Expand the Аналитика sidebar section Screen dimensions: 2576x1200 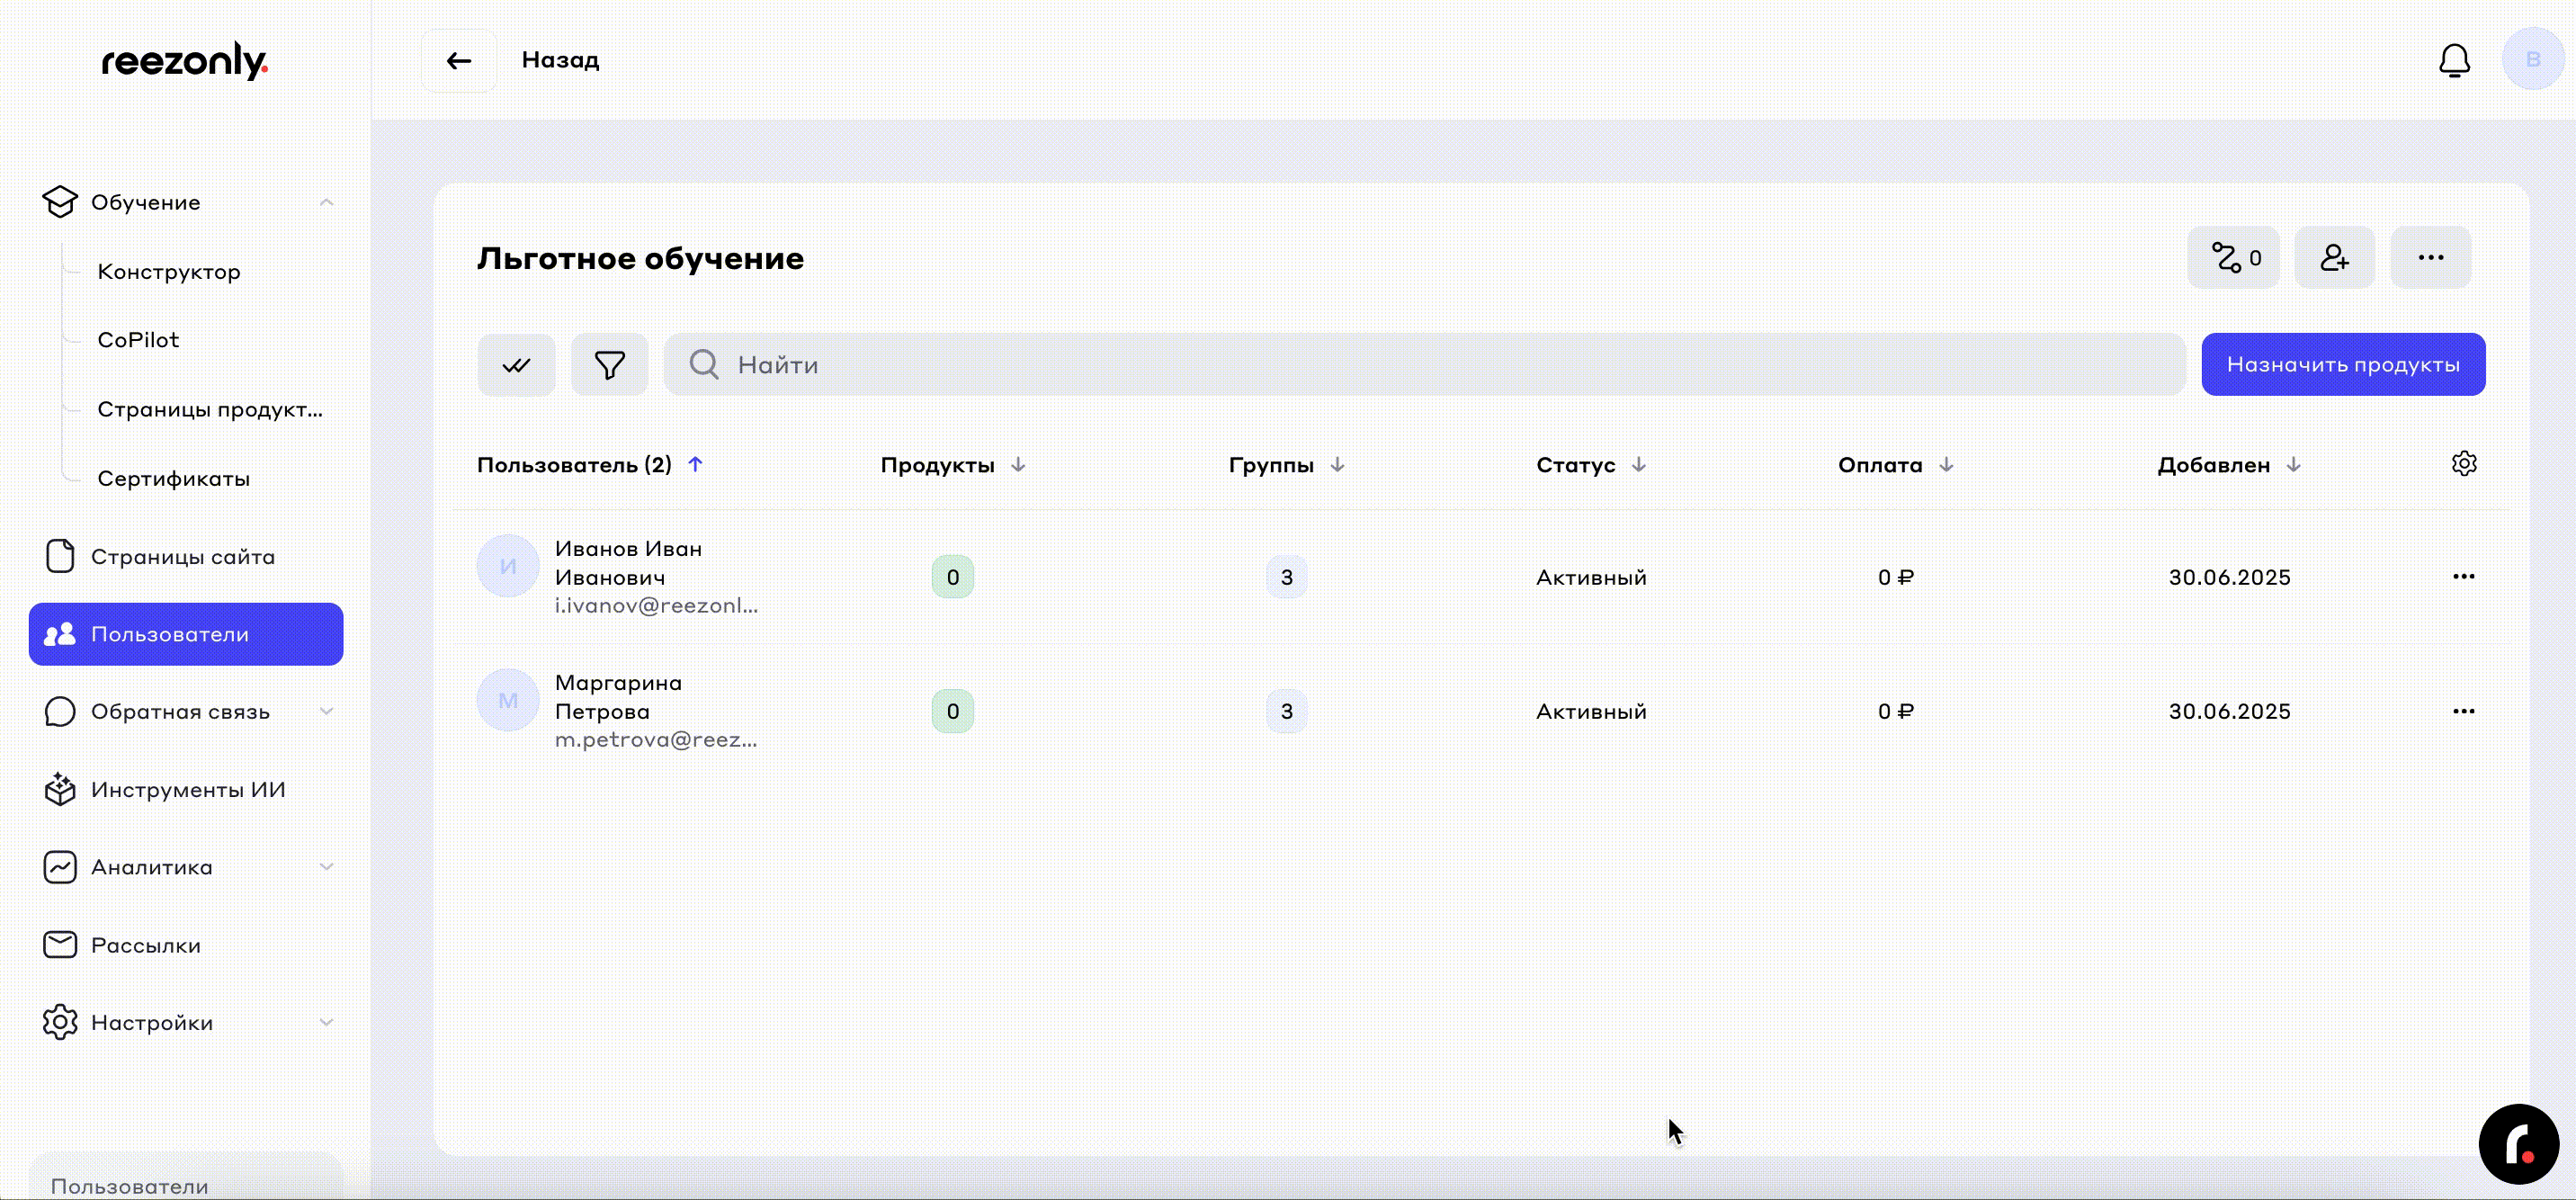(326, 867)
